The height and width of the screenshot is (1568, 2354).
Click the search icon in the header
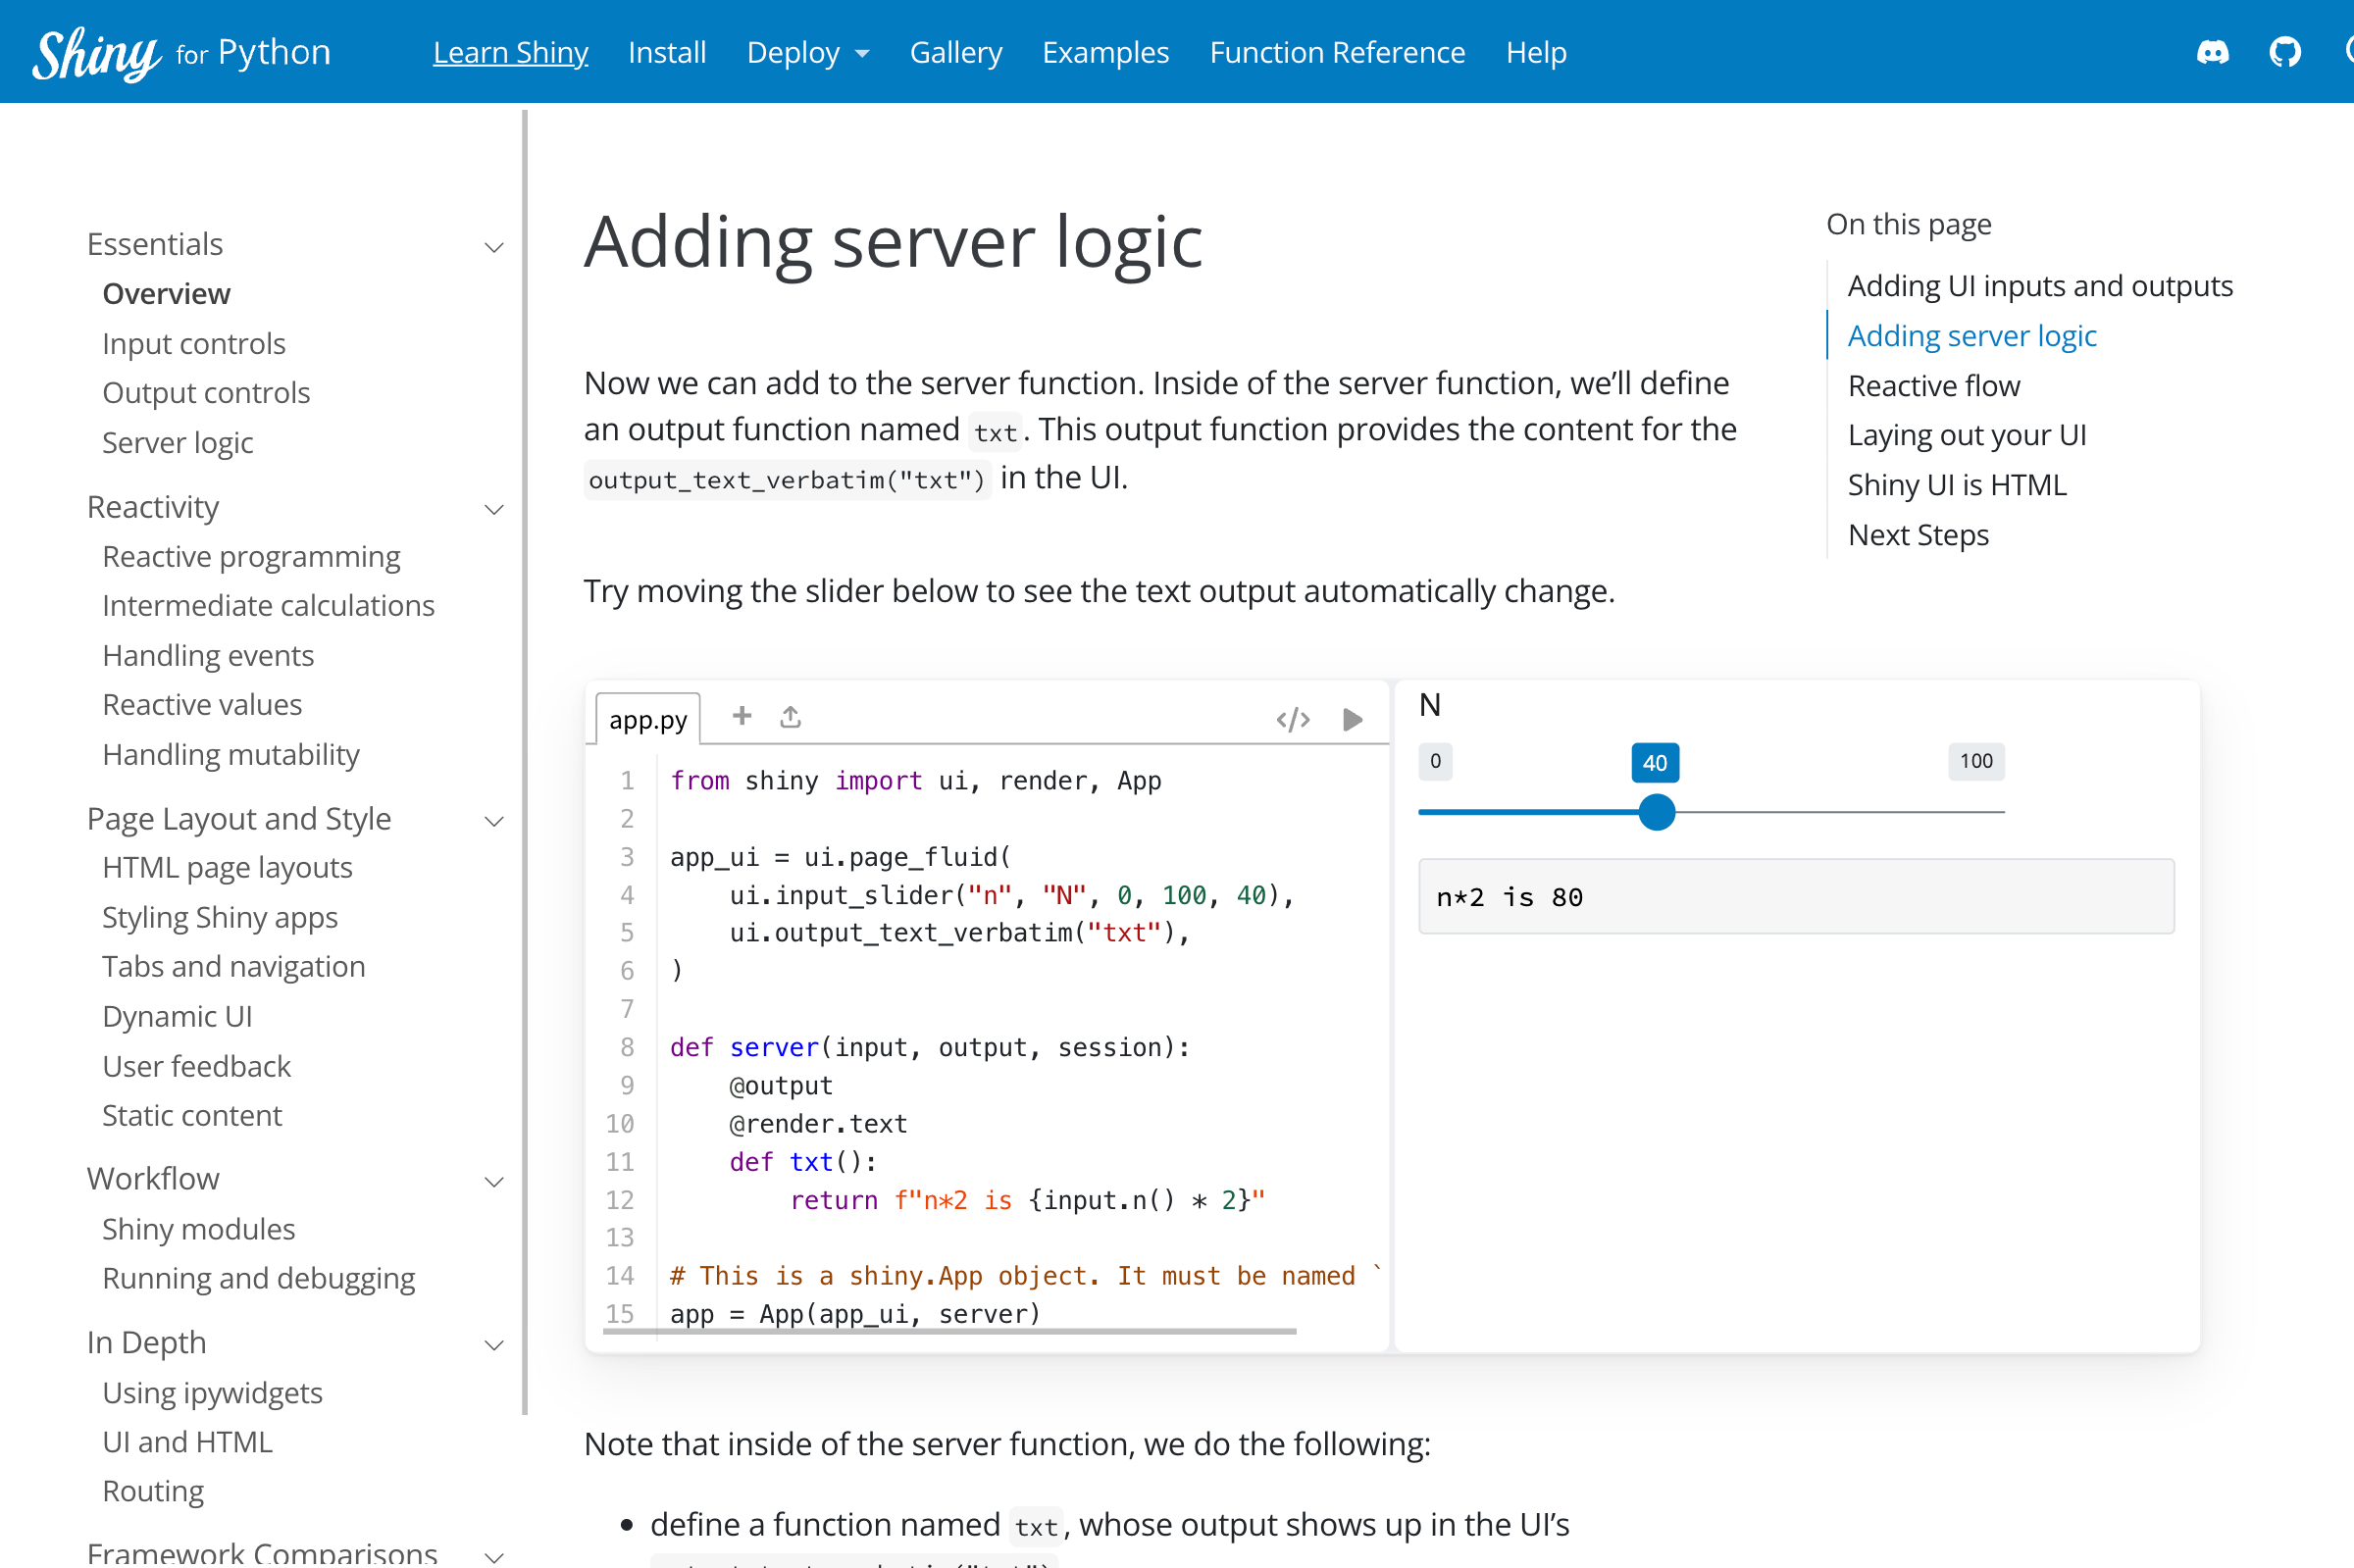point(2351,51)
